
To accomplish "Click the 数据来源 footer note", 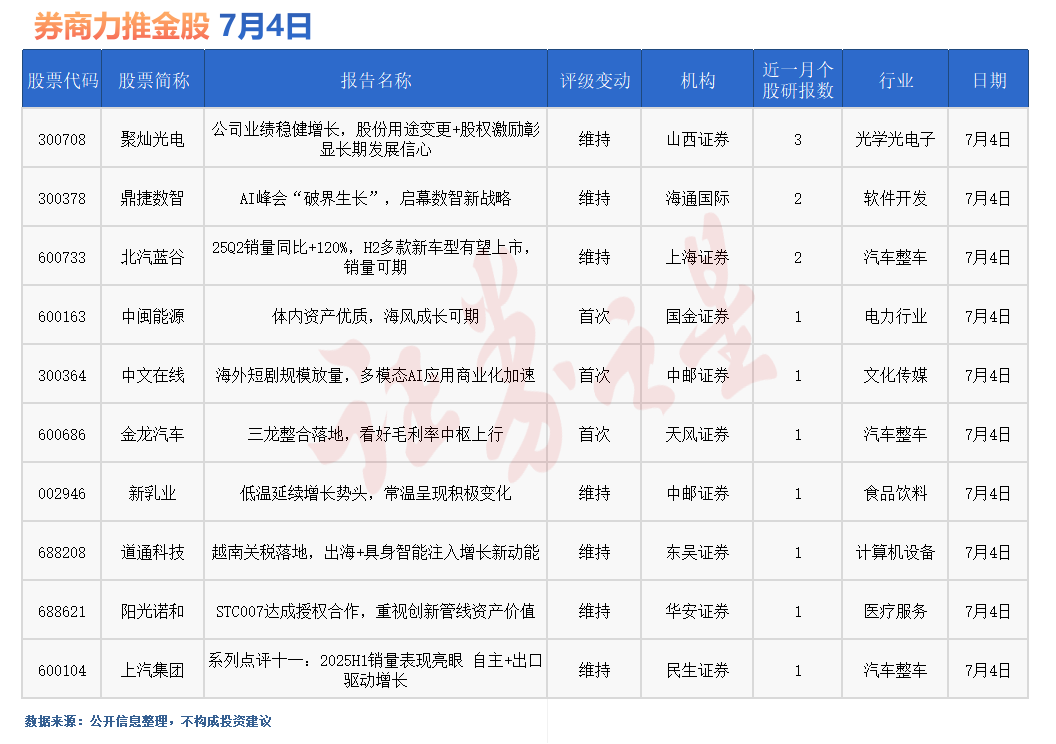I will (148, 721).
